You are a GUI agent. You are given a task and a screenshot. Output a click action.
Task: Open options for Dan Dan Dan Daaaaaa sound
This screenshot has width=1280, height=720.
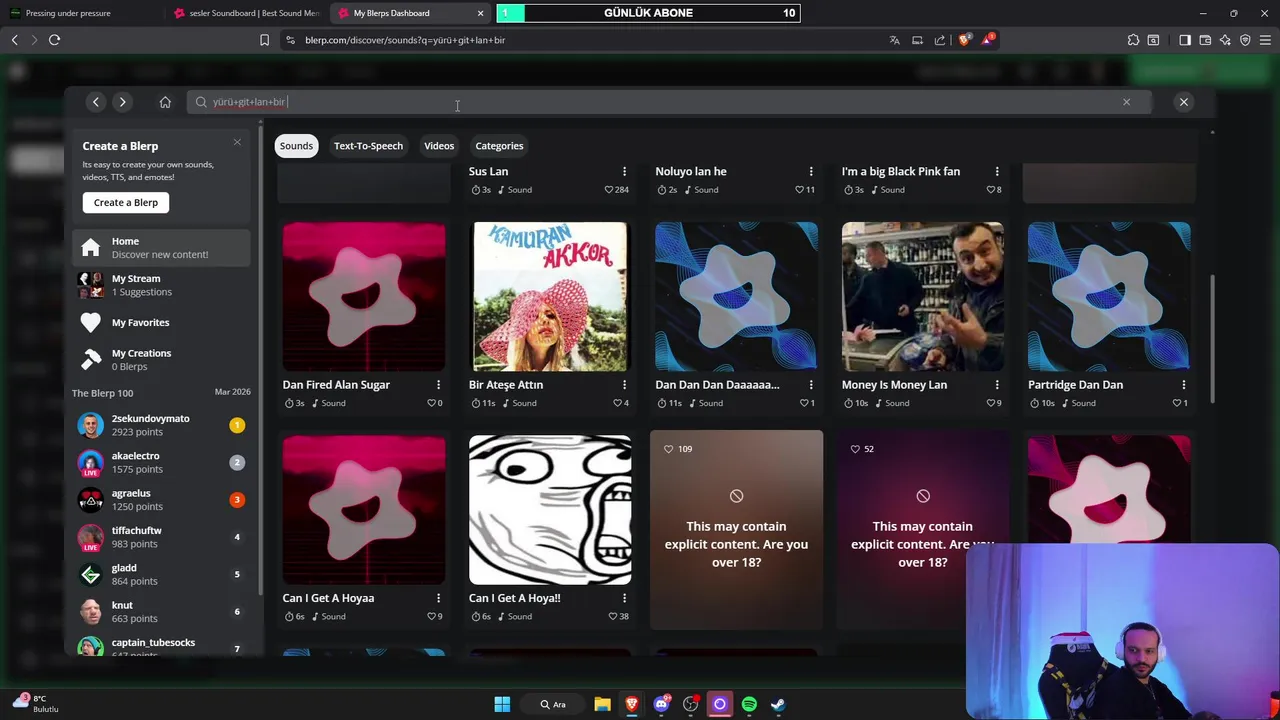[811, 384]
